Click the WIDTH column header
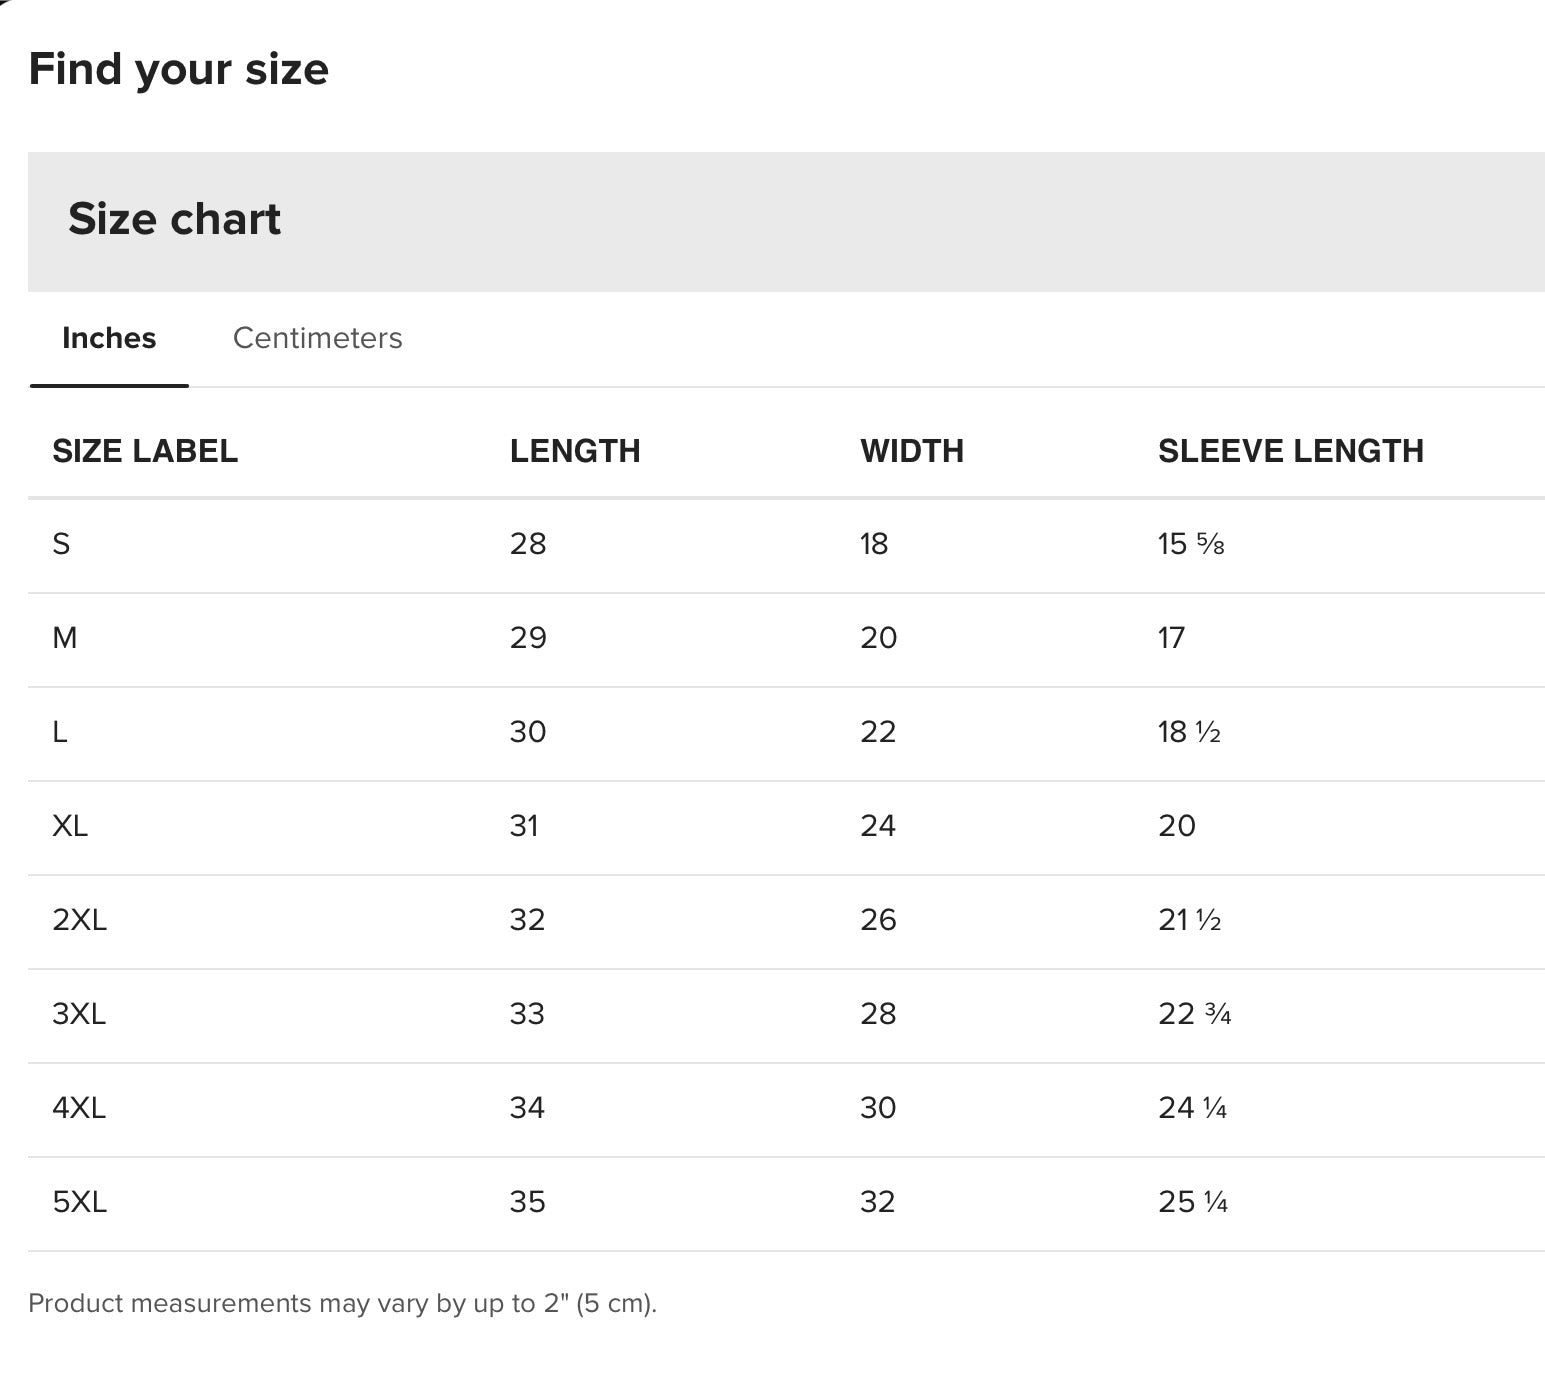Image resolution: width=1545 pixels, height=1400 pixels. click(x=912, y=451)
